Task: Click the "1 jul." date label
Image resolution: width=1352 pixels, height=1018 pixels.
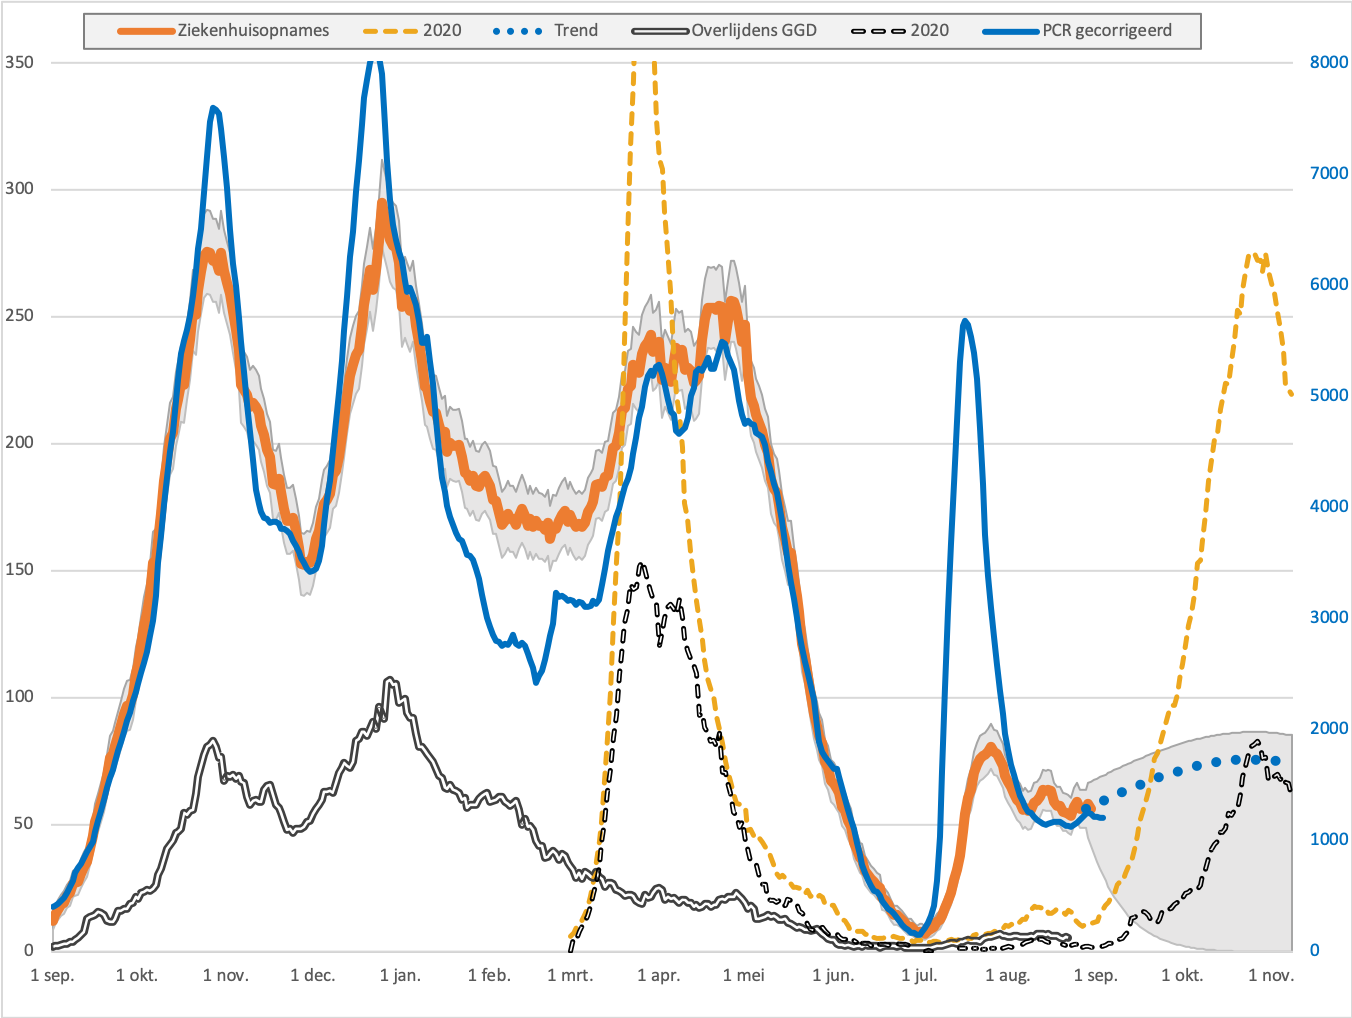Action: point(918,975)
